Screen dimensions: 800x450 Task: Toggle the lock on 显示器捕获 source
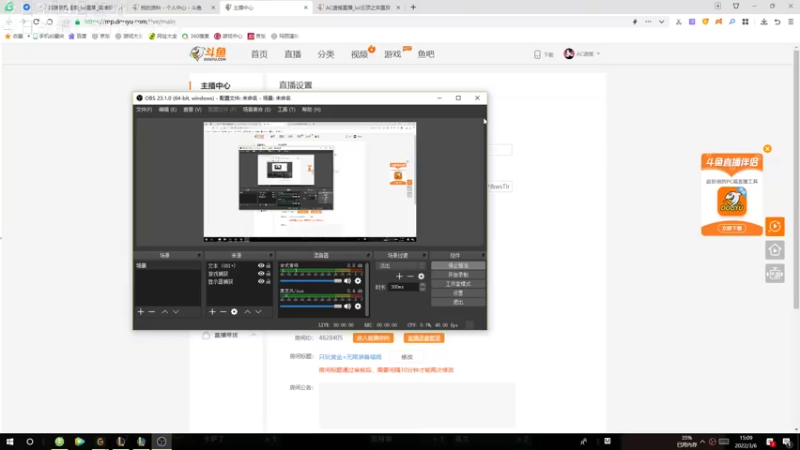click(x=268, y=282)
